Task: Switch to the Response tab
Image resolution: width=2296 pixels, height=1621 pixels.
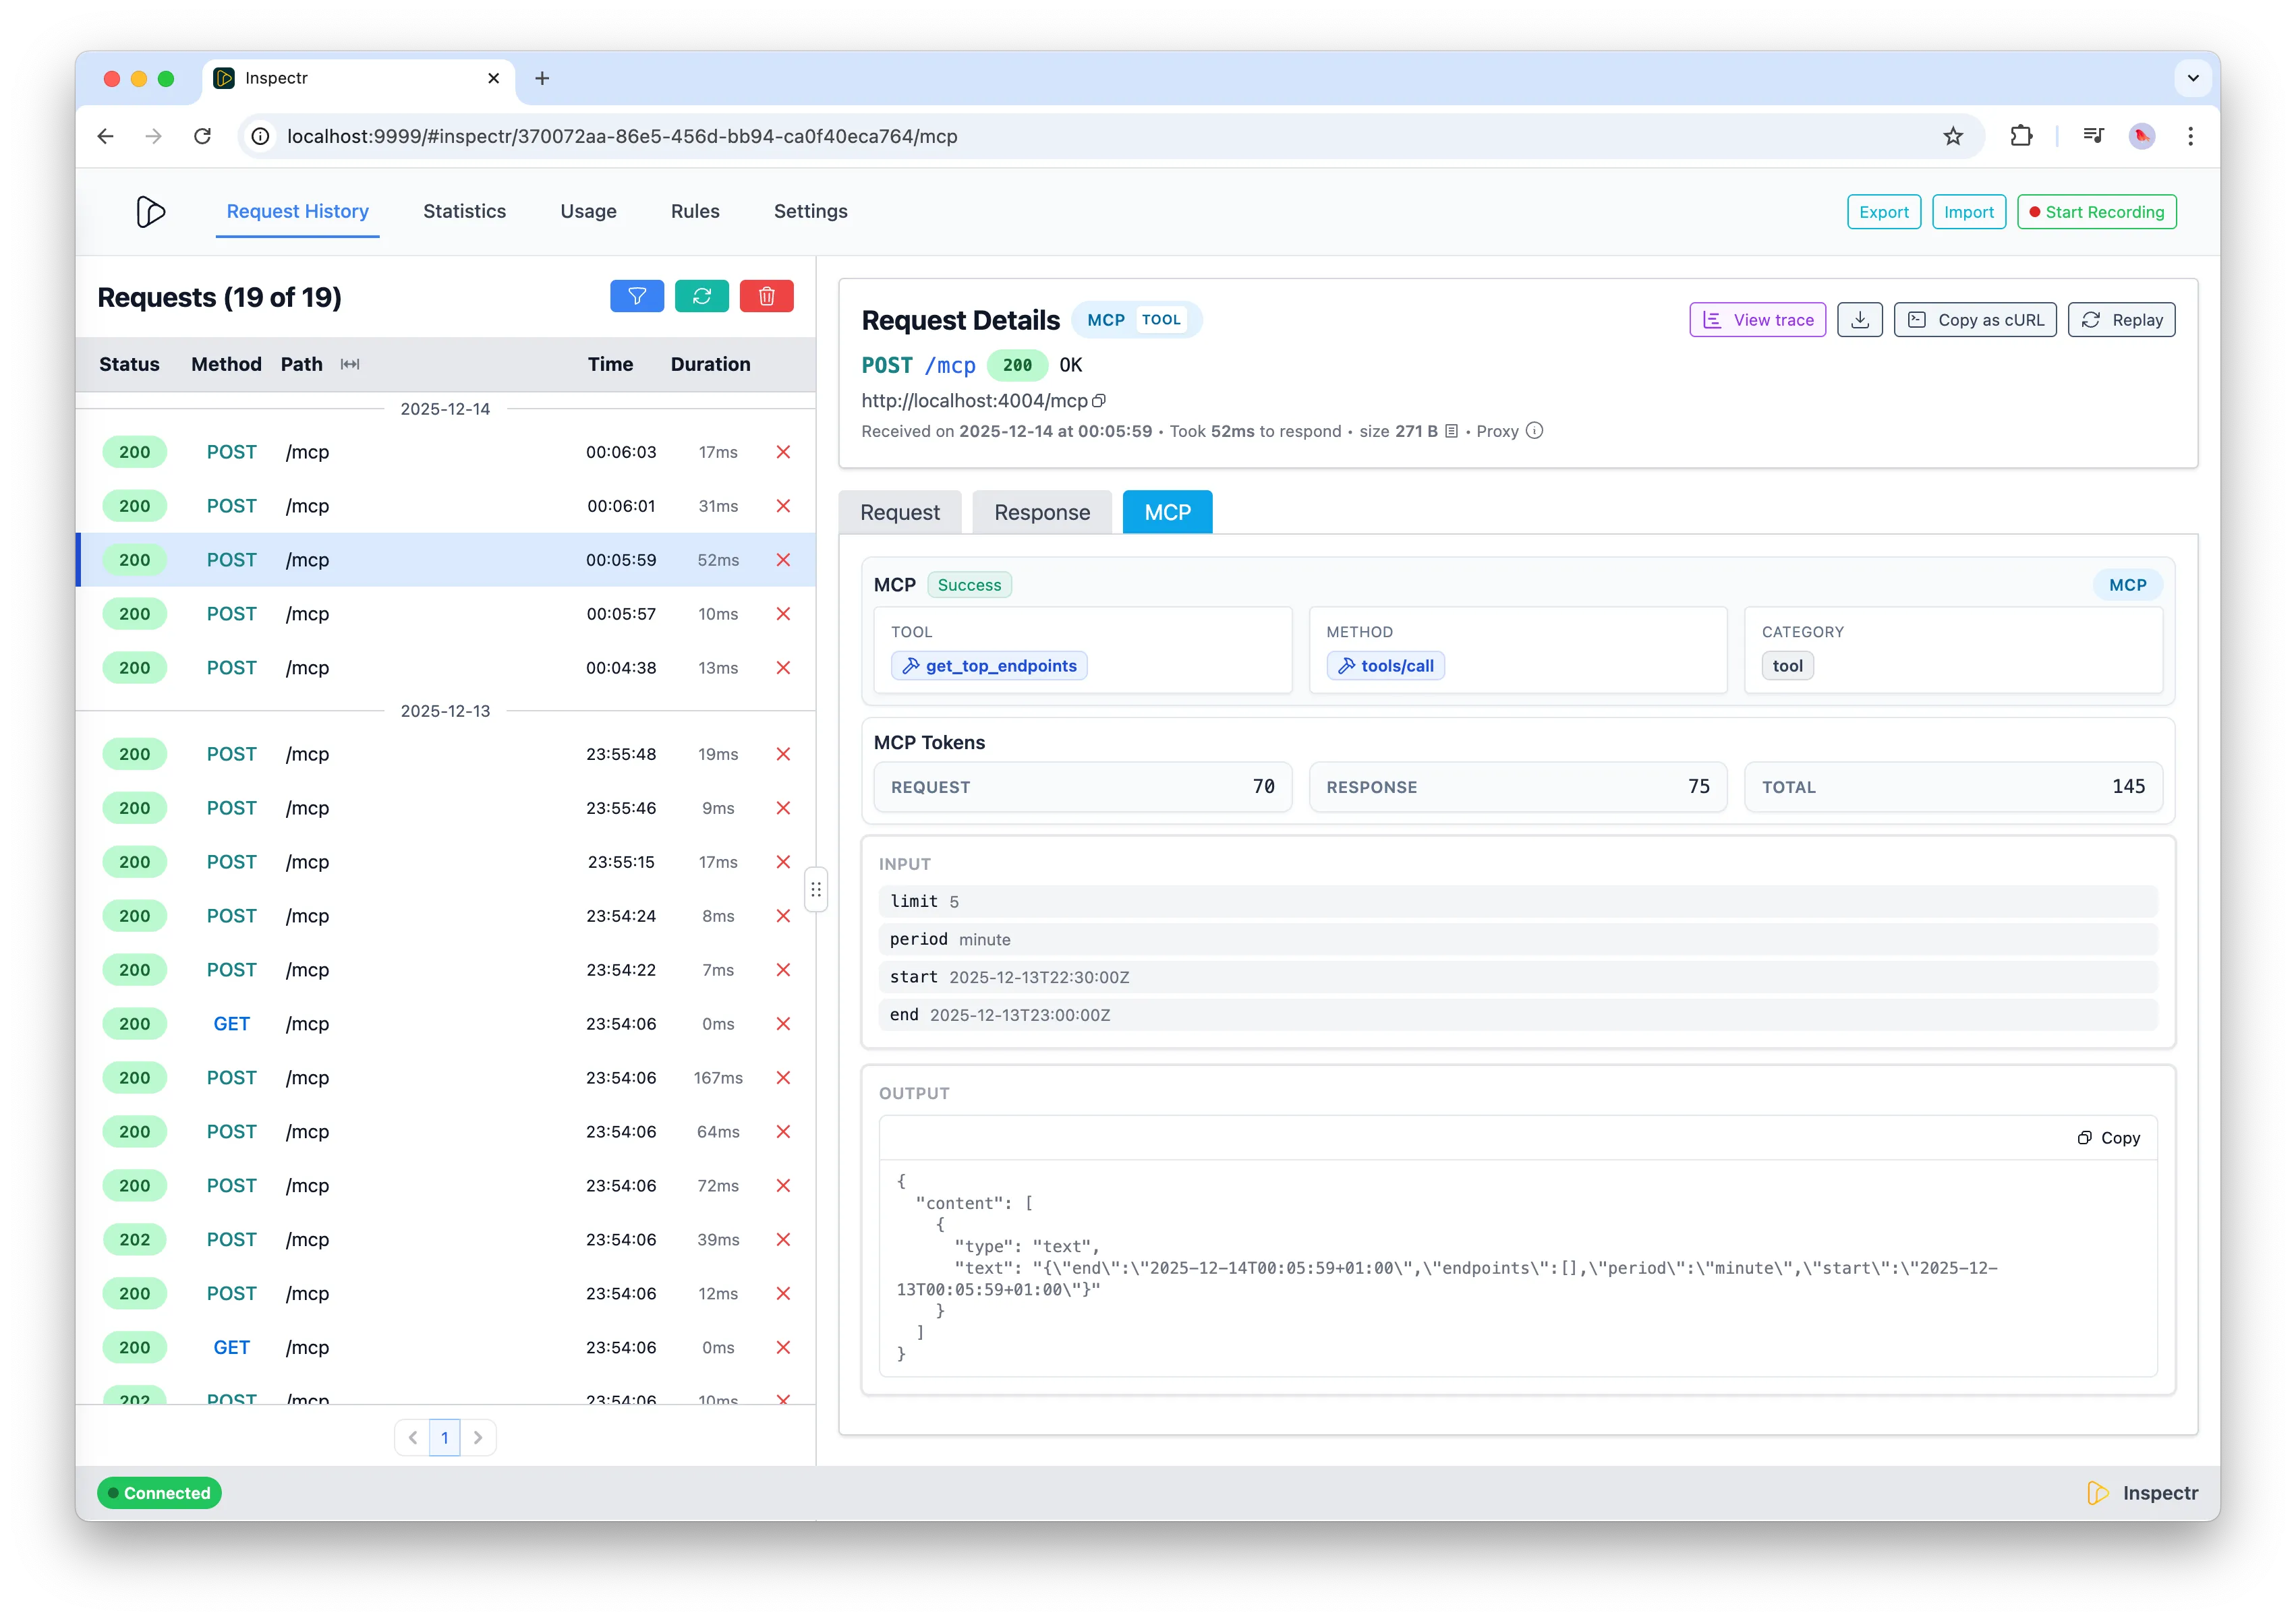Action: point(1041,512)
